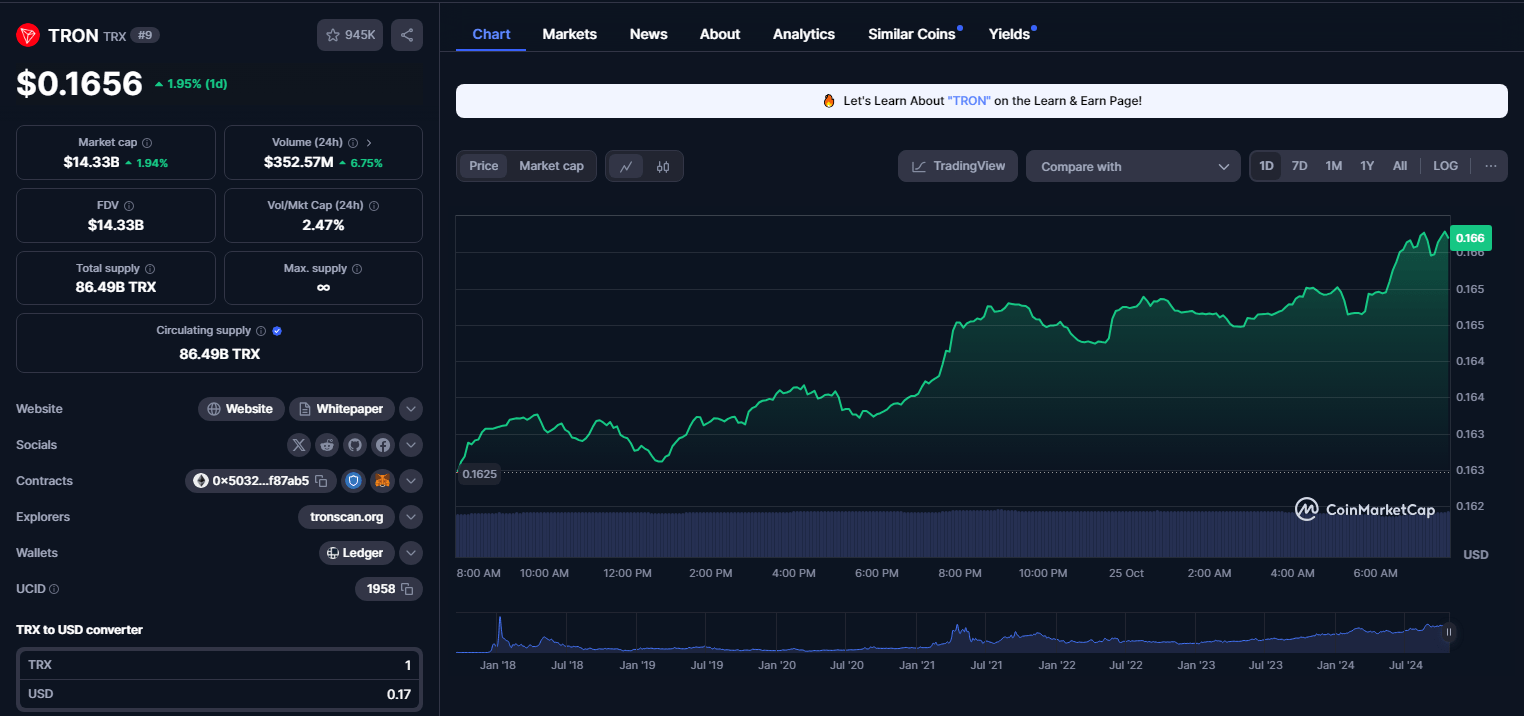Open the Analytics tab
This screenshot has width=1524, height=716.
[x=804, y=34]
